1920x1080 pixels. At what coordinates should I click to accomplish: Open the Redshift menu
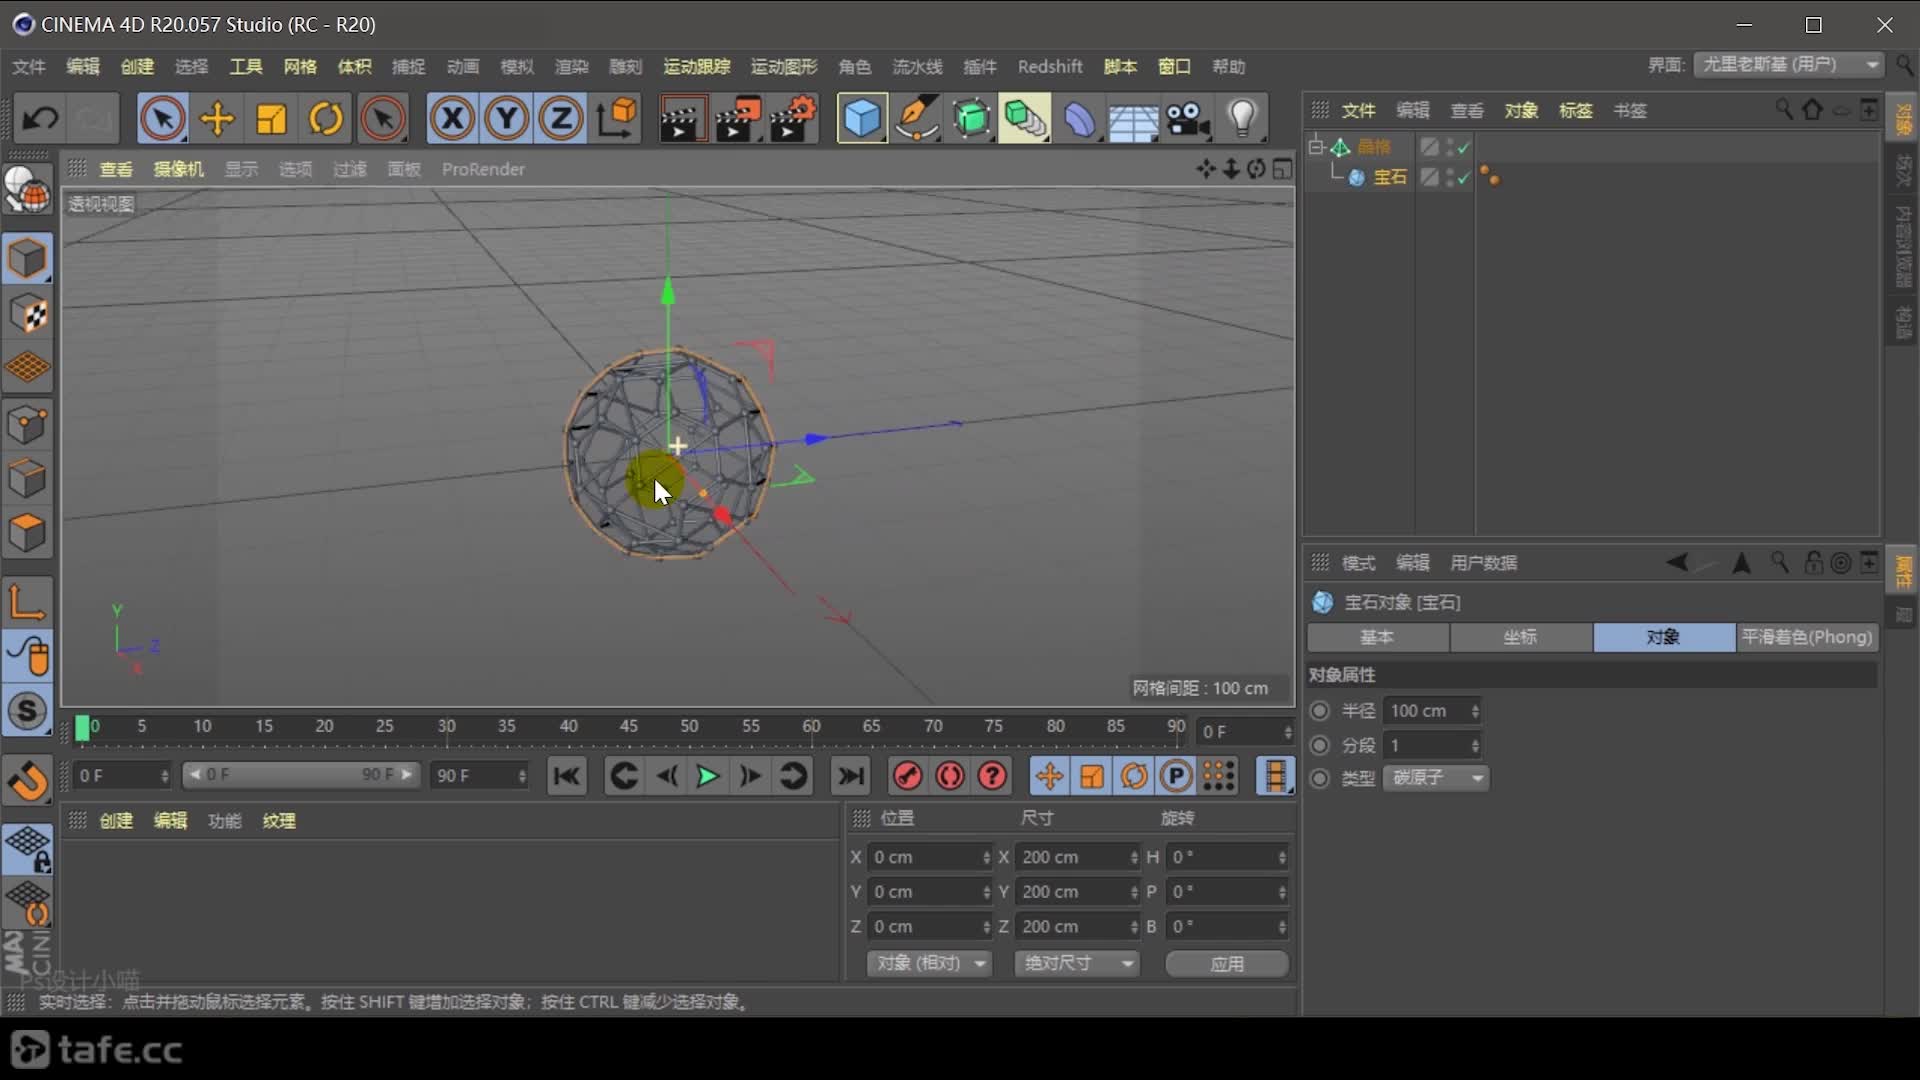point(1050,66)
